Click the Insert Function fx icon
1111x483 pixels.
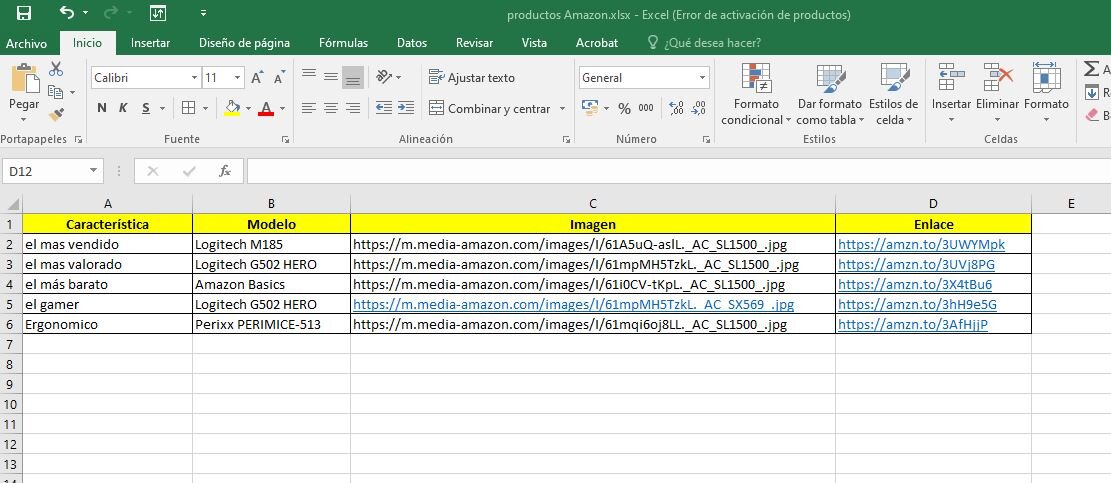(225, 171)
